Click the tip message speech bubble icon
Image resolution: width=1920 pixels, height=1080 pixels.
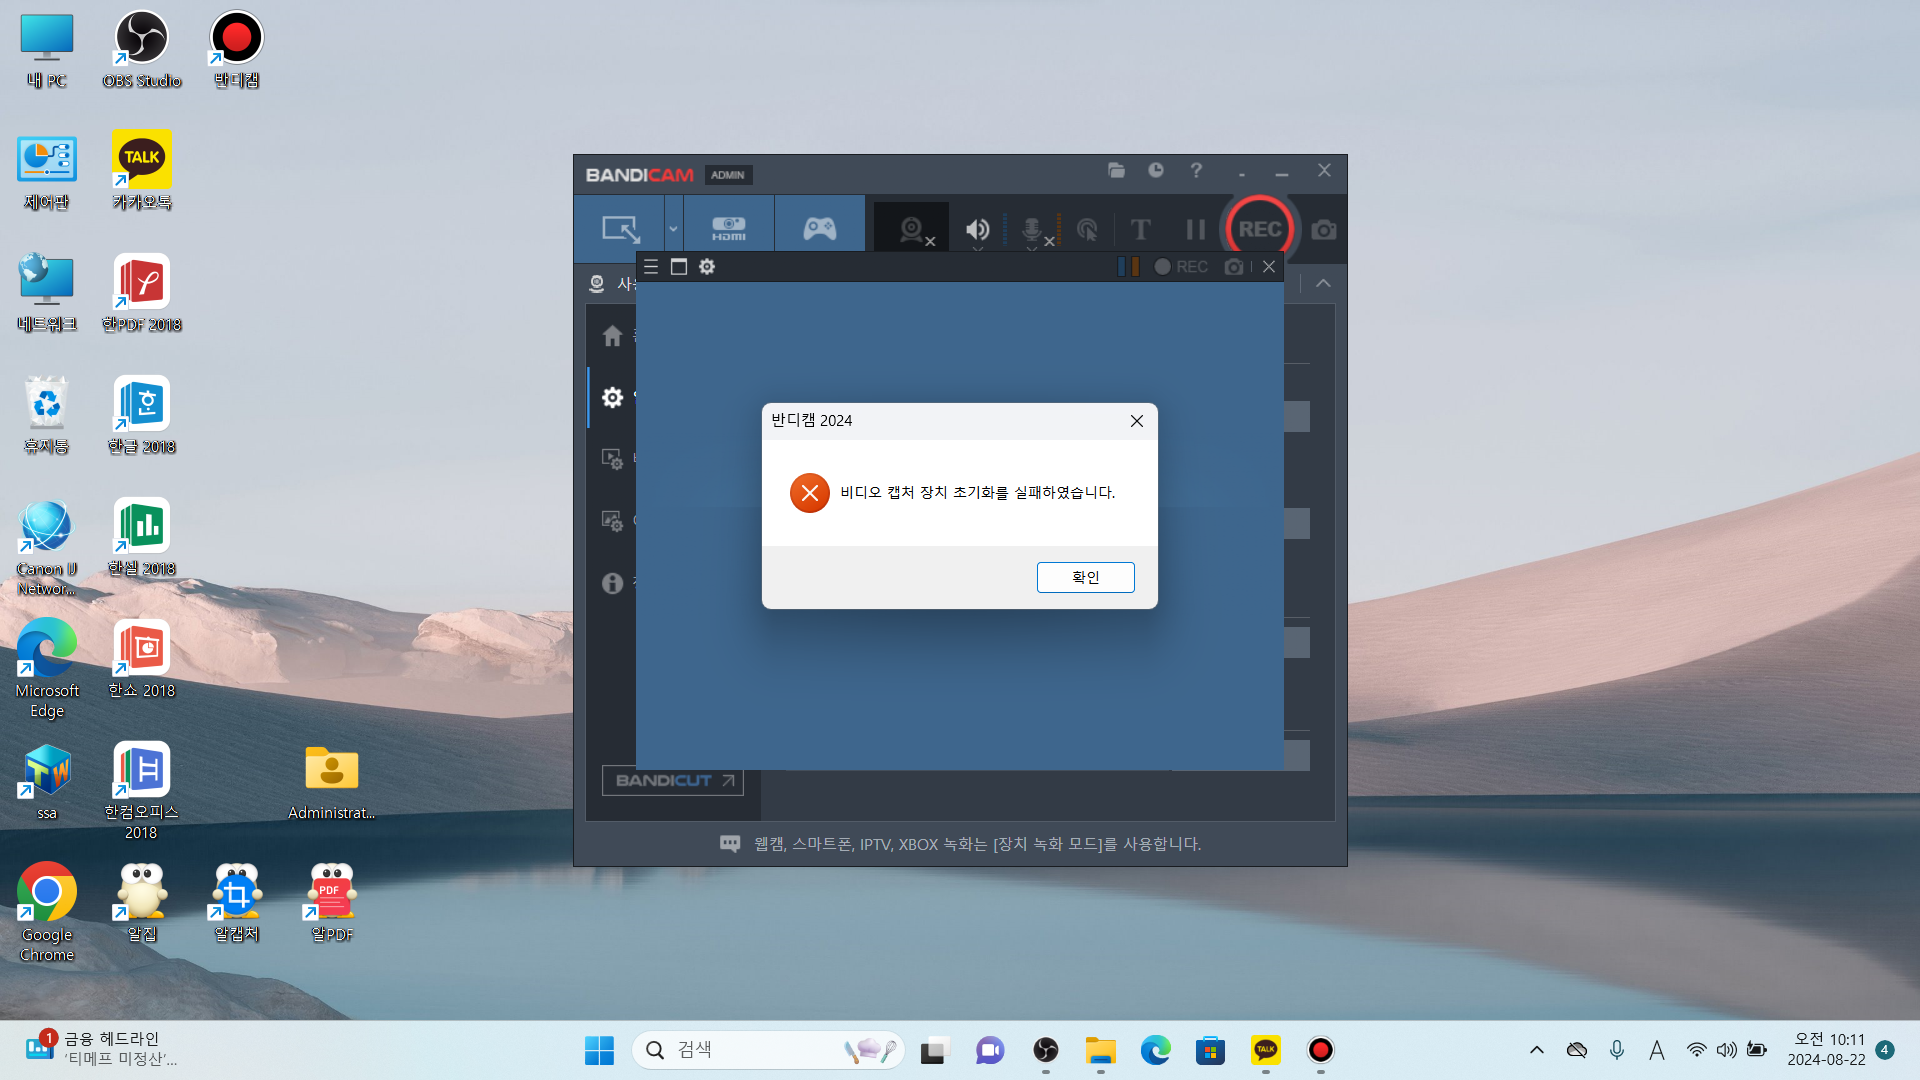[x=730, y=844]
